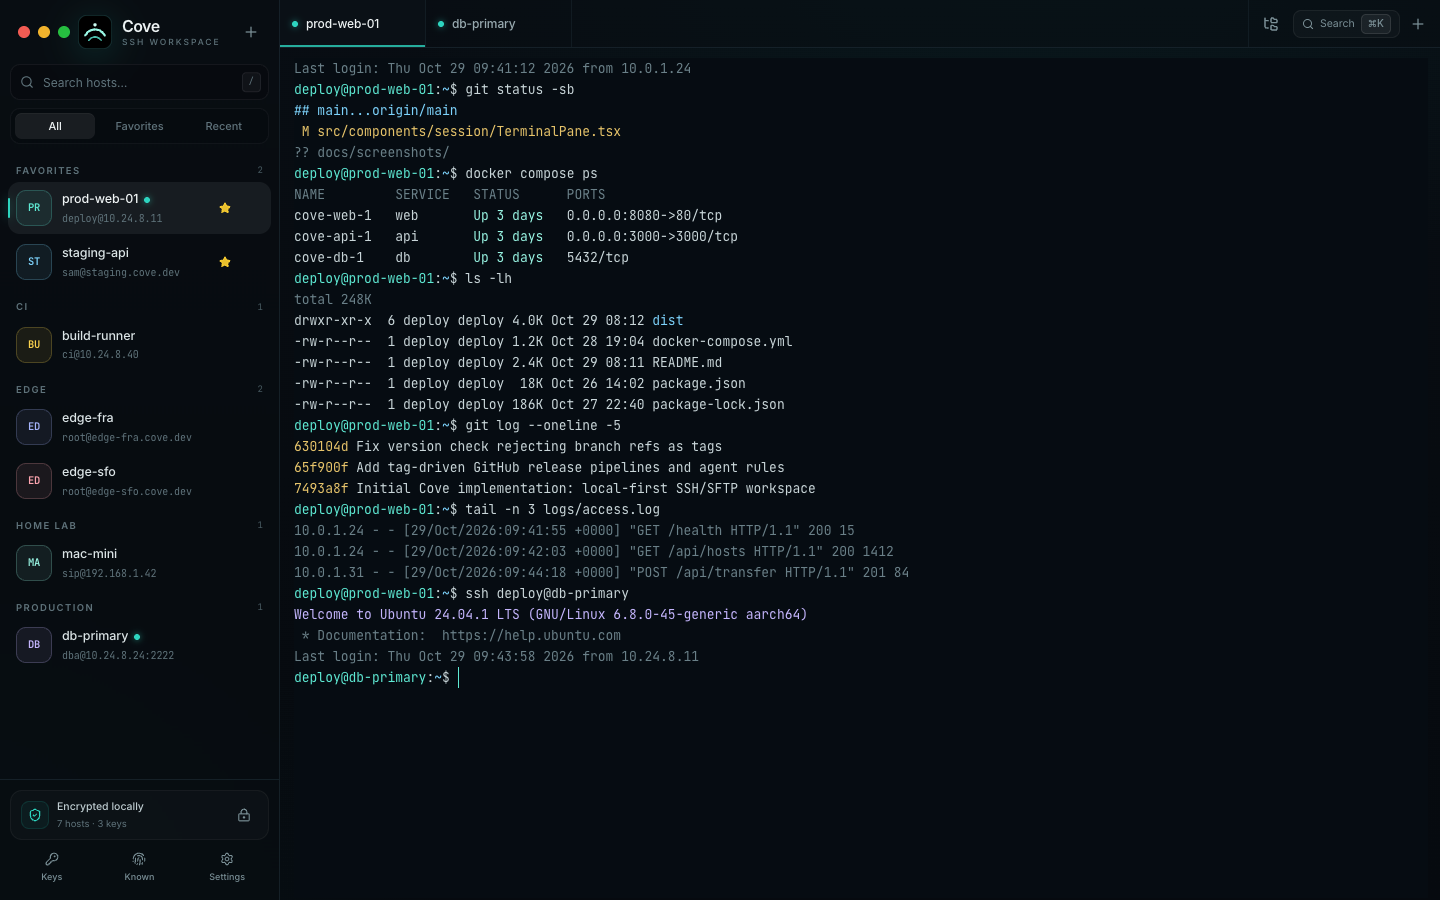Unfavorite prod-web-01 via its star
Viewport: 1440px width, 900px height.
pos(225,208)
